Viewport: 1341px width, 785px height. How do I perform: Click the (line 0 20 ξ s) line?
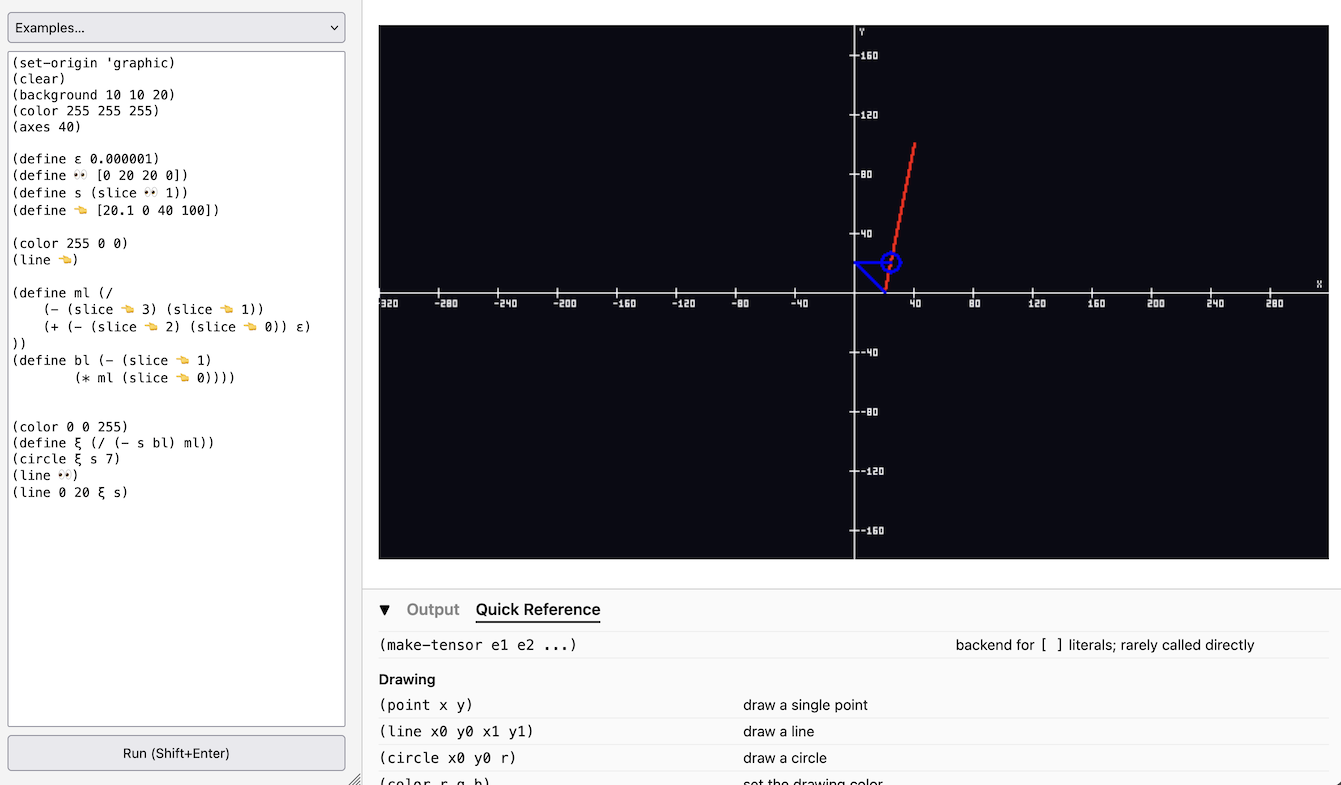click(70, 492)
